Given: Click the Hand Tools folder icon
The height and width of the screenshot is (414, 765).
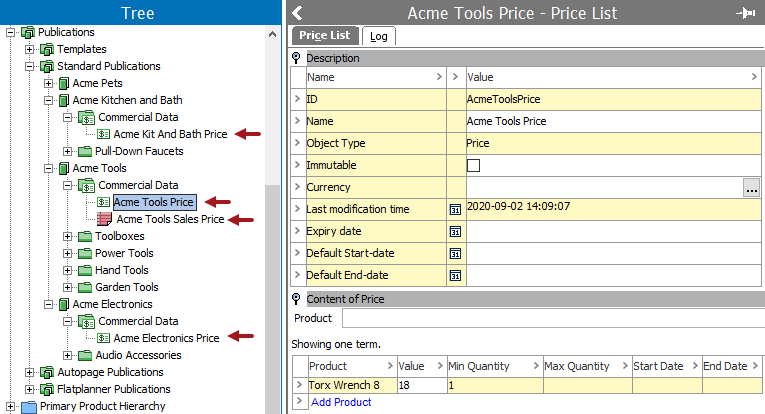Looking at the screenshot, I should tap(85, 270).
